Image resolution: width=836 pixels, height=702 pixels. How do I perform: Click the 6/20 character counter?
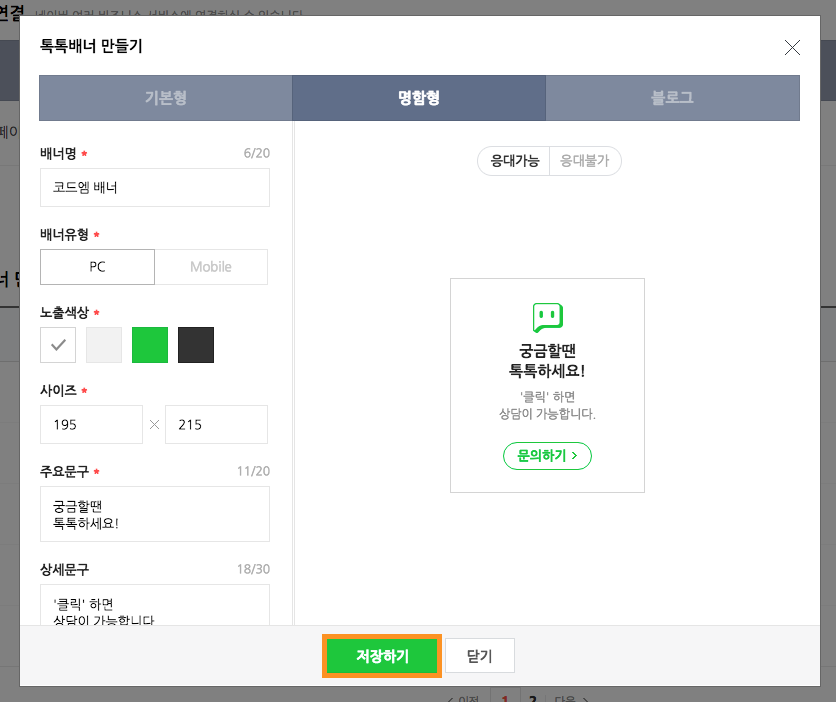(256, 154)
